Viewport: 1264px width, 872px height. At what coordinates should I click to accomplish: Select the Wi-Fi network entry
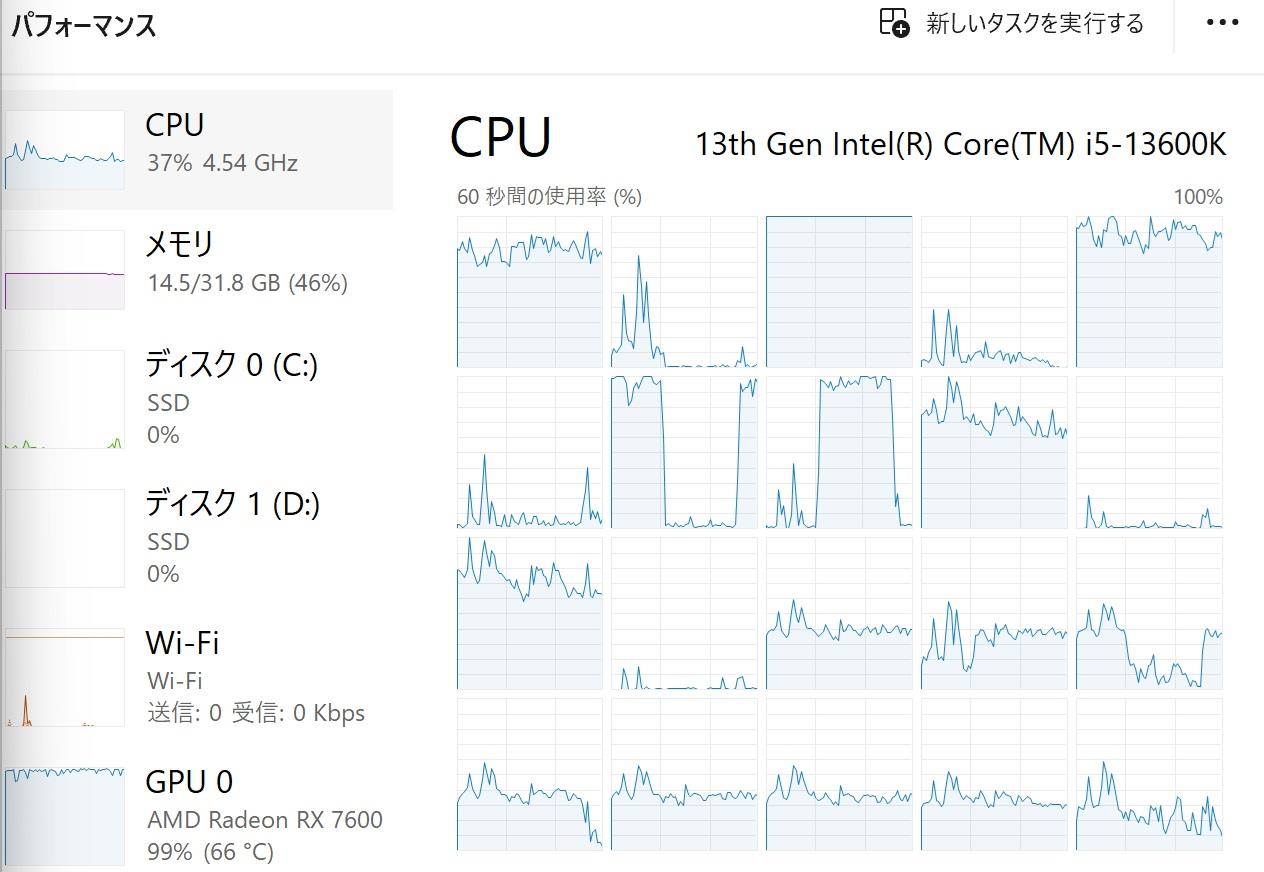point(198,677)
